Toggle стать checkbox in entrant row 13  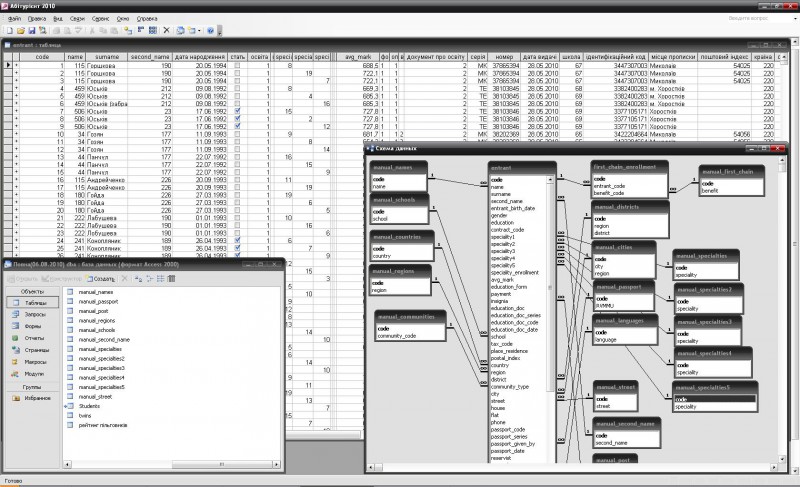[x=237, y=157]
